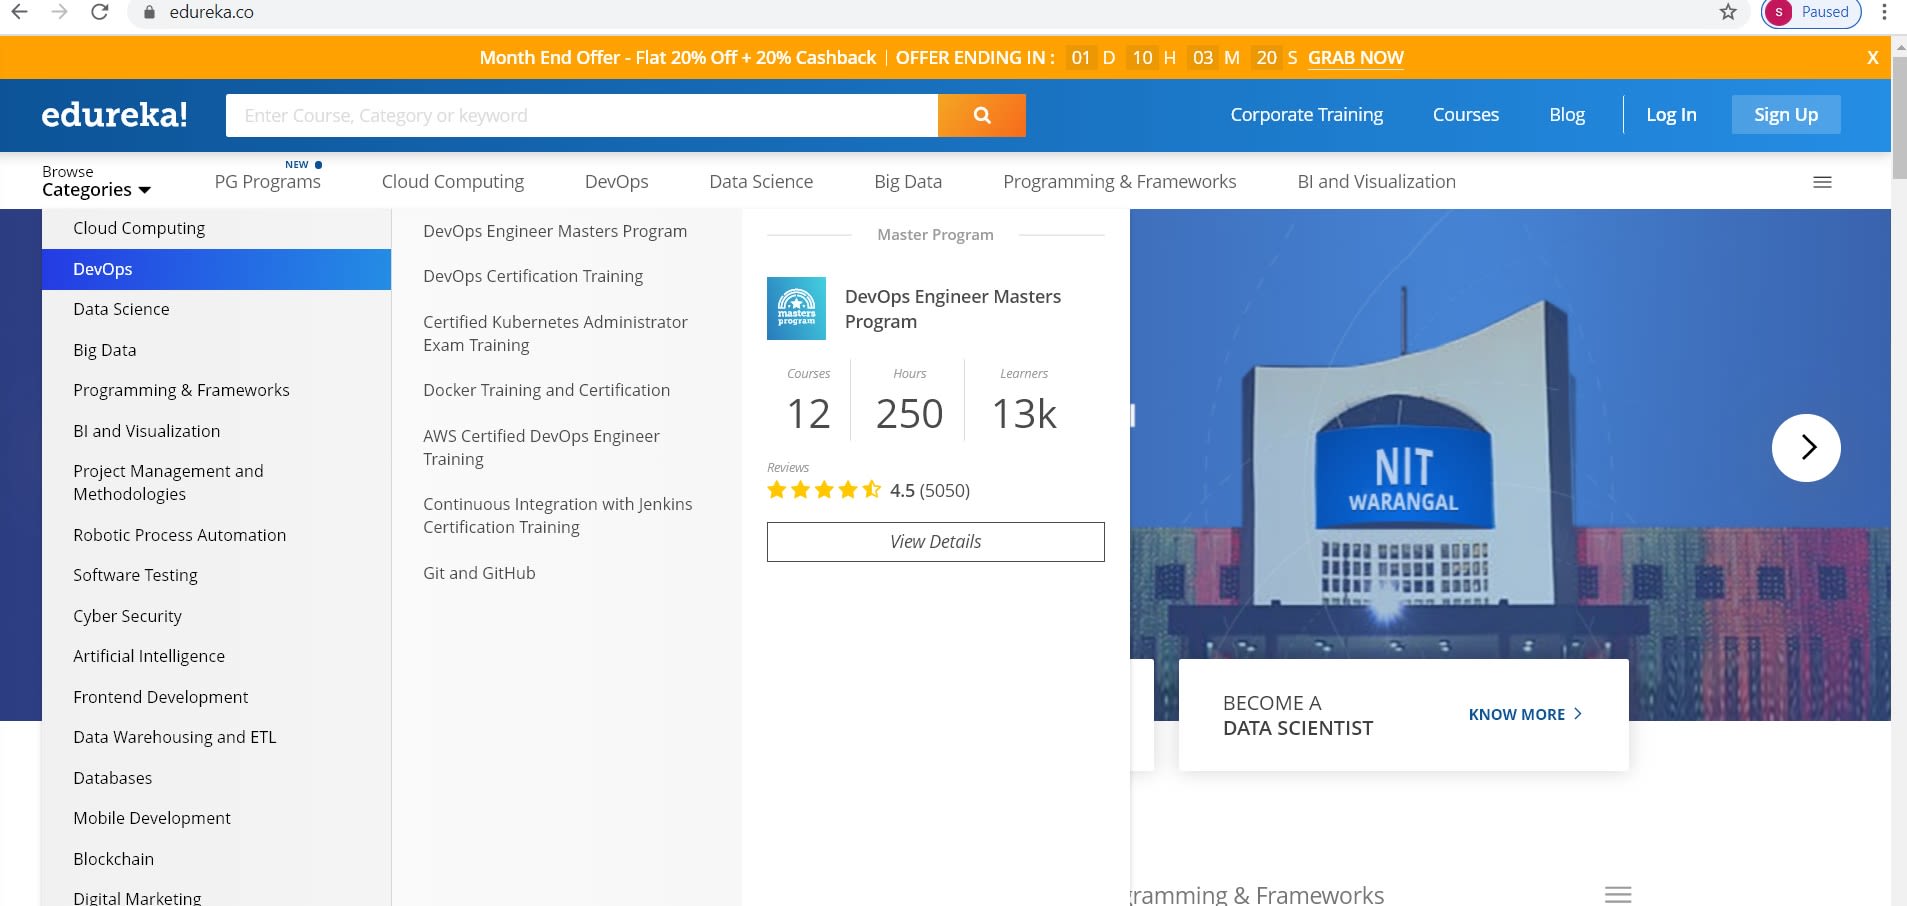
Task: Bookmark this page with star icon
Action: point(1728,12)
